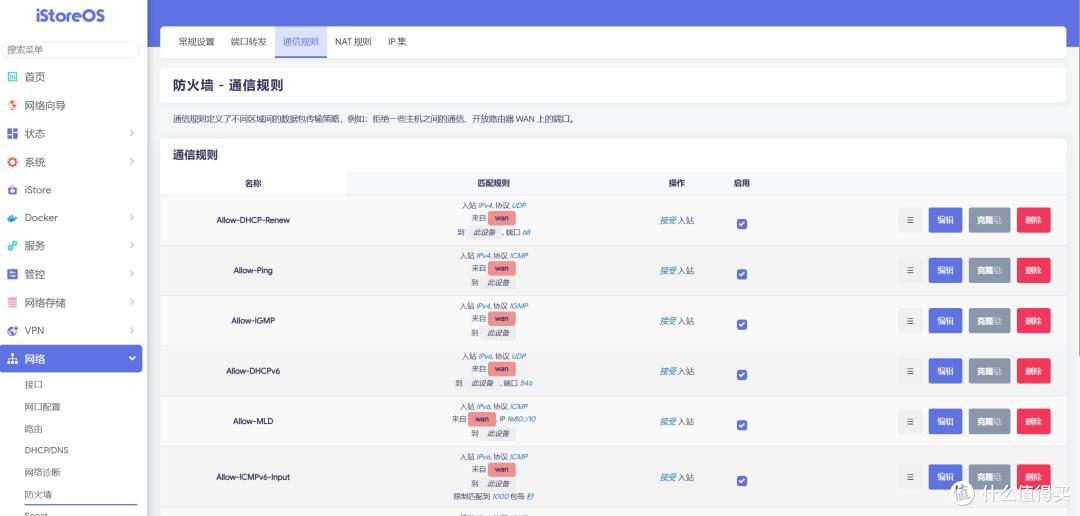The height and width of the screenshot is (516, 1080).
Task: Click the 网络存储 storage icon
Action: (x=12, y=302)
